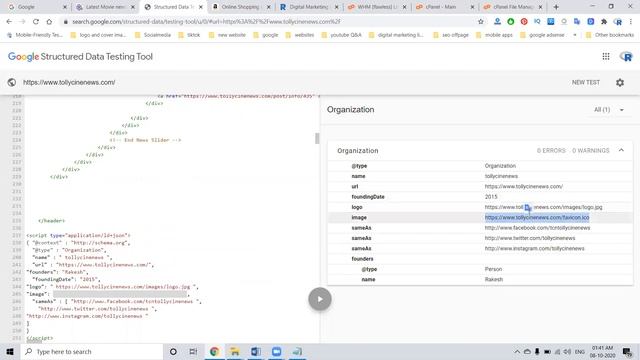Open the testing tool settings gear
This screenshot has width=640, height=360.
(x=620, y=82)
